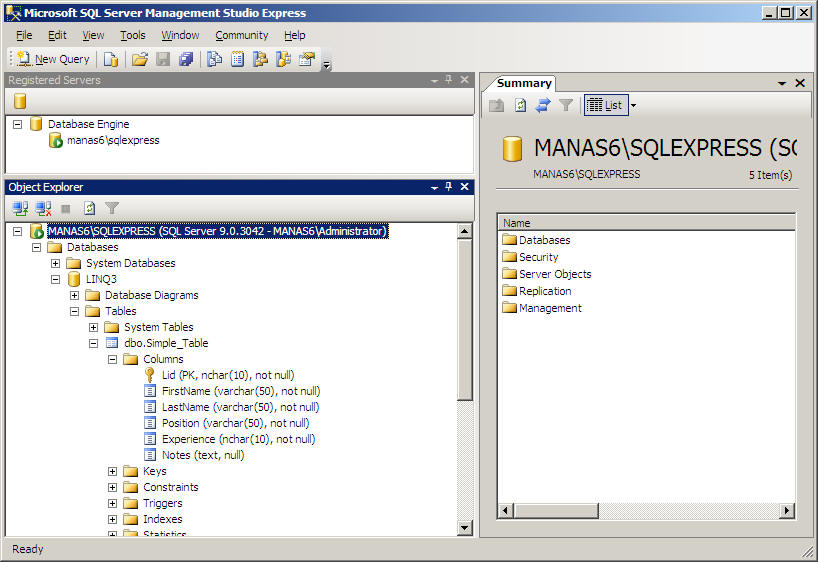Select the Lid primary key column
Image resolution: width=818 pixels, height=562 pixels.
click(228, 375)
